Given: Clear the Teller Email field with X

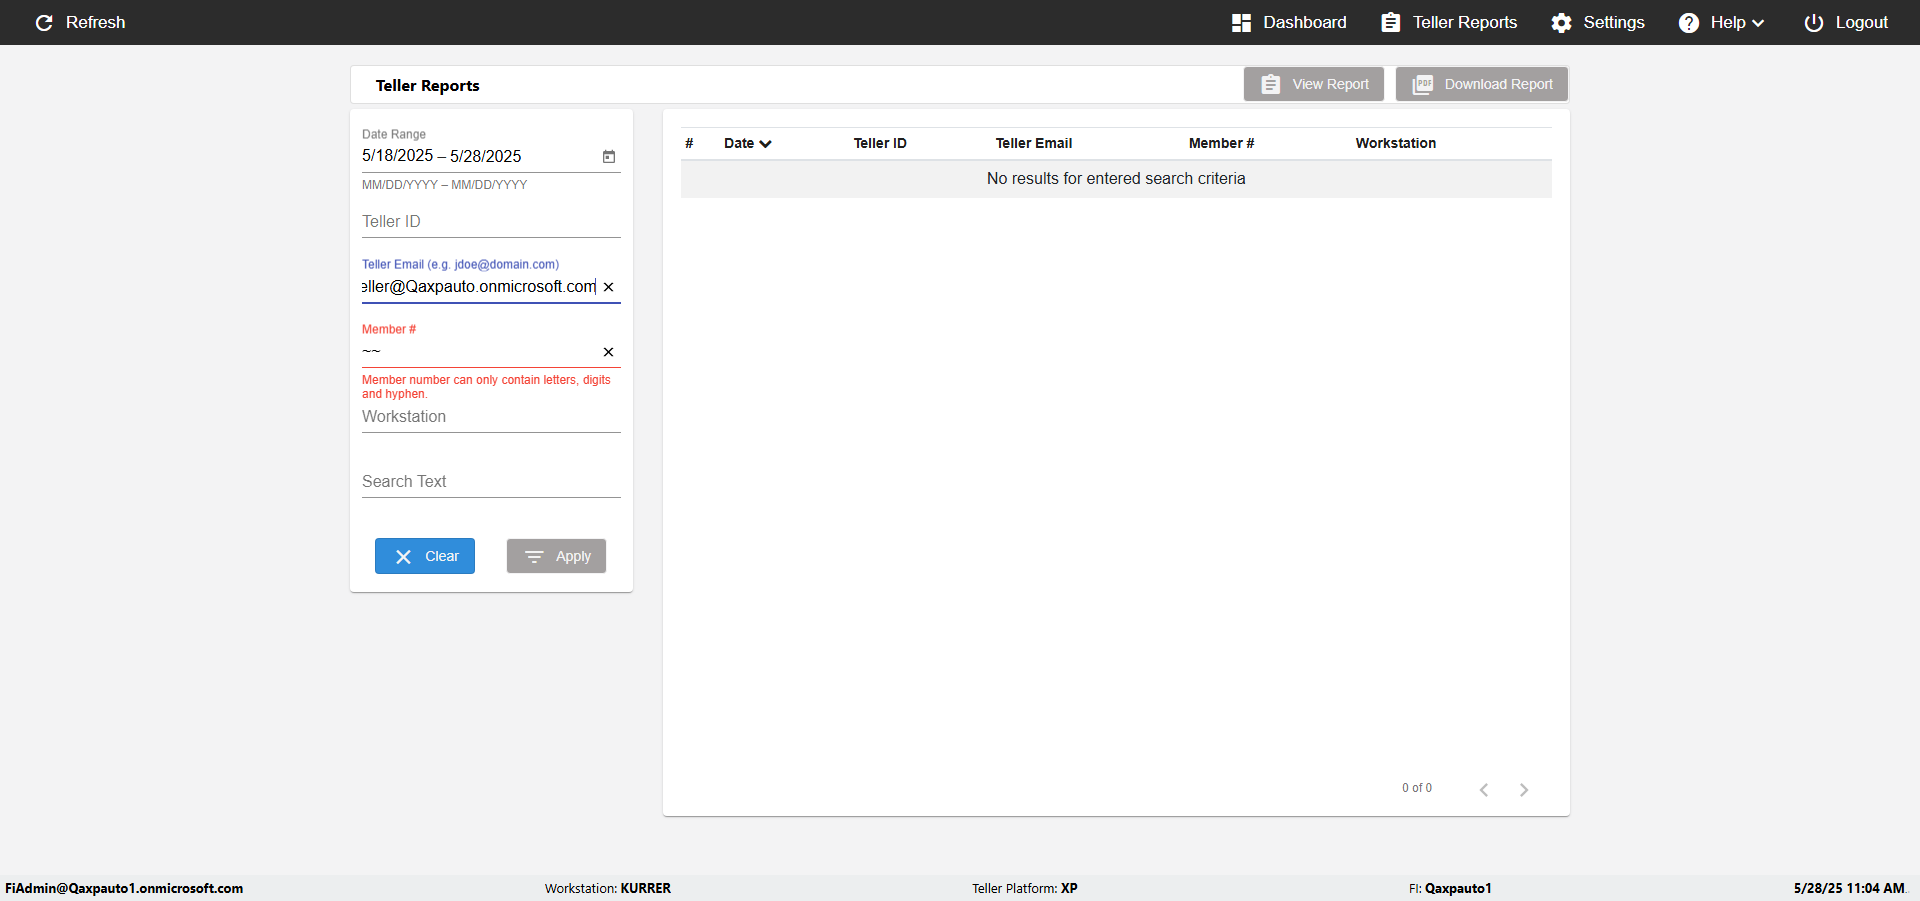Looking at the screenshot, I should (x=608, y=287).
